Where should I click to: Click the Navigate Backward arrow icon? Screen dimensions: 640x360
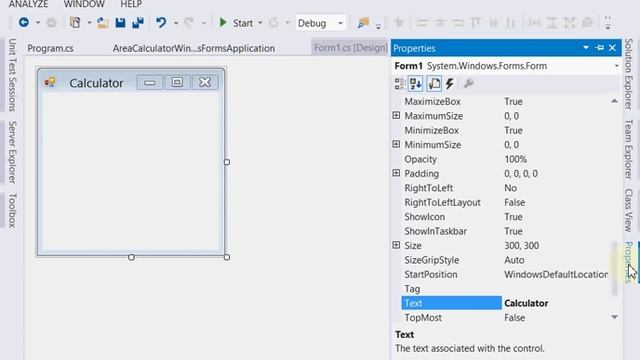[24, 22]
